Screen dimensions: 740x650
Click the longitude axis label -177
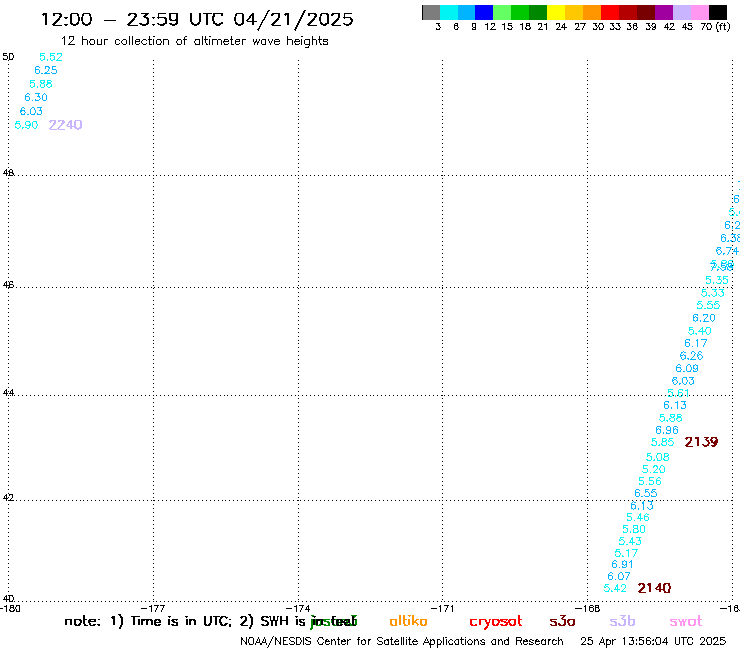tap(153, 608)
